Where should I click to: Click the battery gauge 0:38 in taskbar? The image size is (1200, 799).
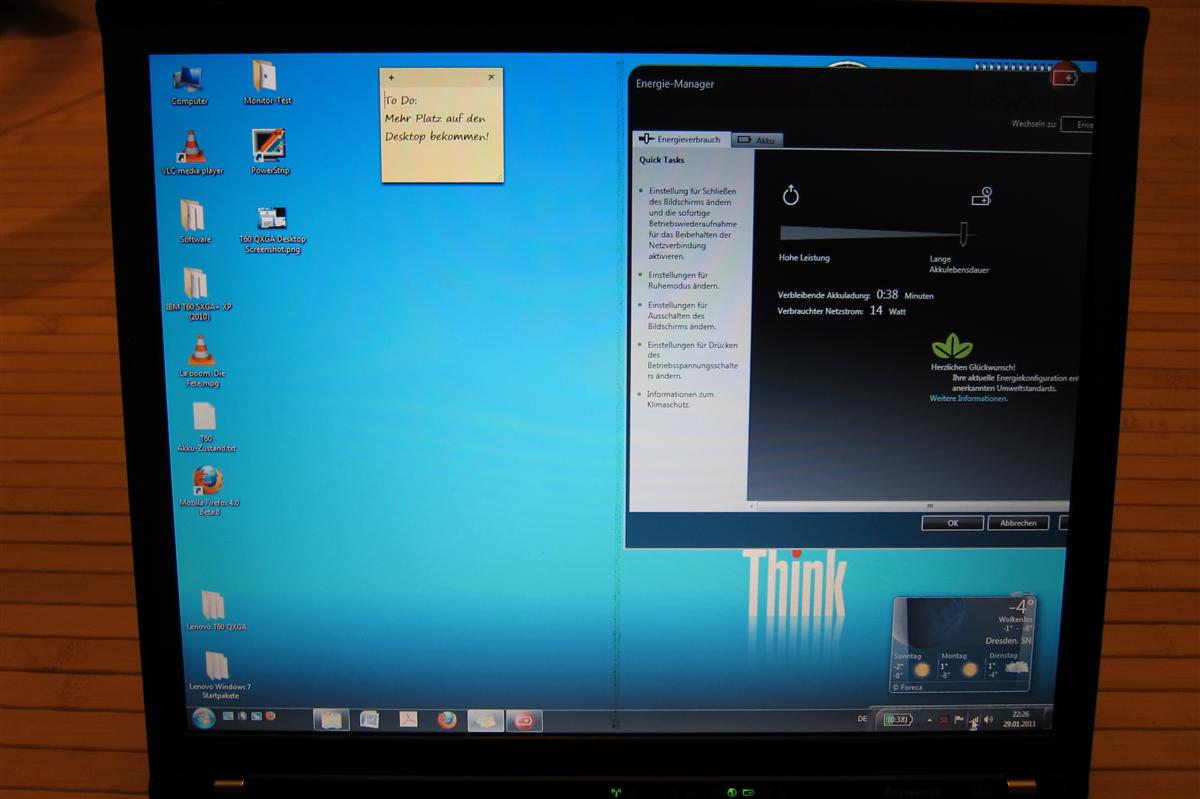(x=897, y=719)
